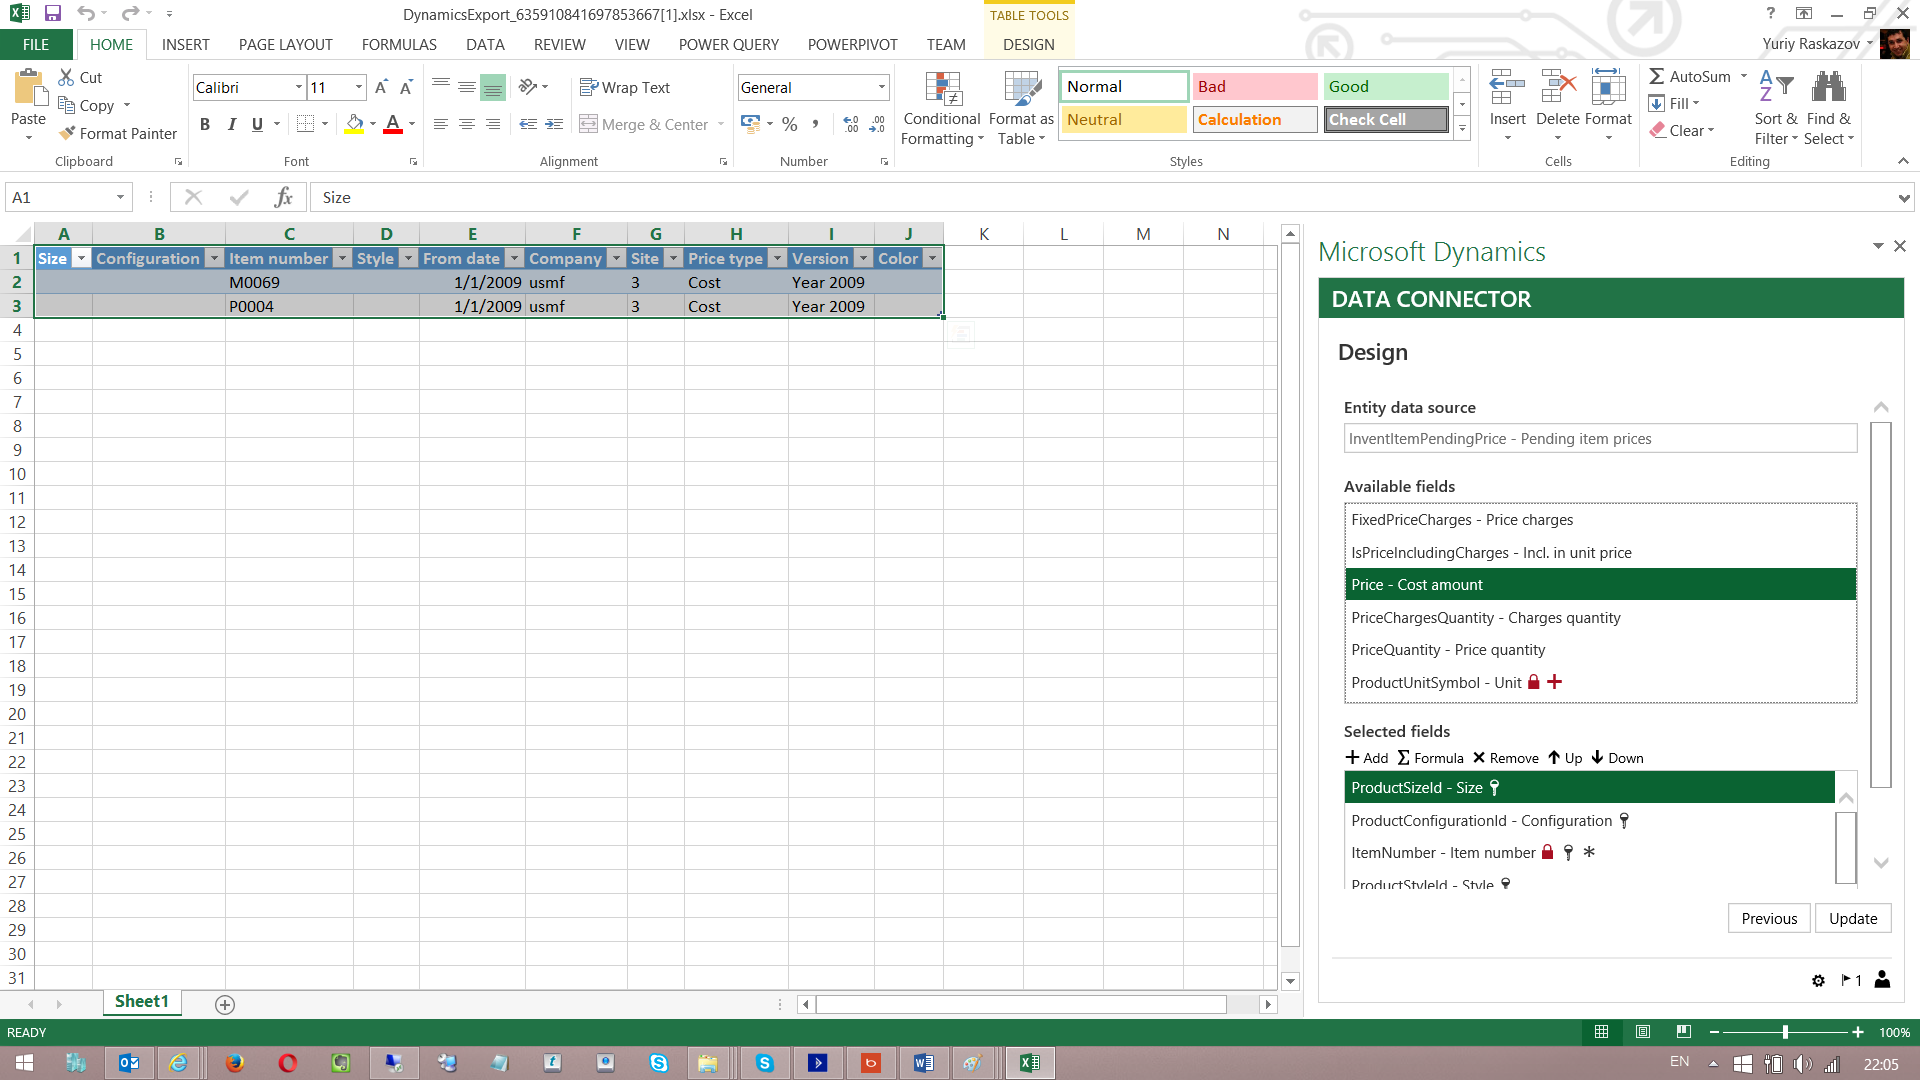Open the General number format dropdown

[880, 87]
